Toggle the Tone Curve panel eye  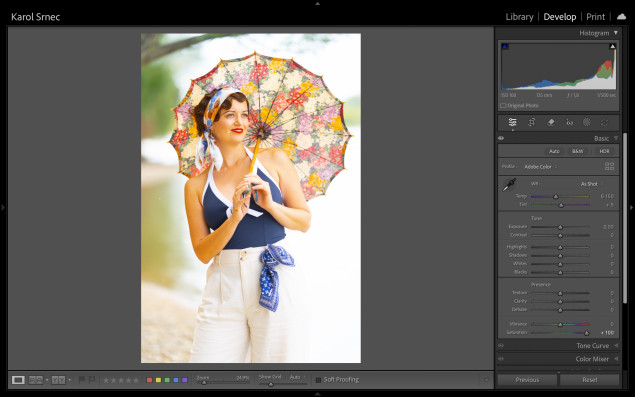pyautogui.click(x=501, y=346)
